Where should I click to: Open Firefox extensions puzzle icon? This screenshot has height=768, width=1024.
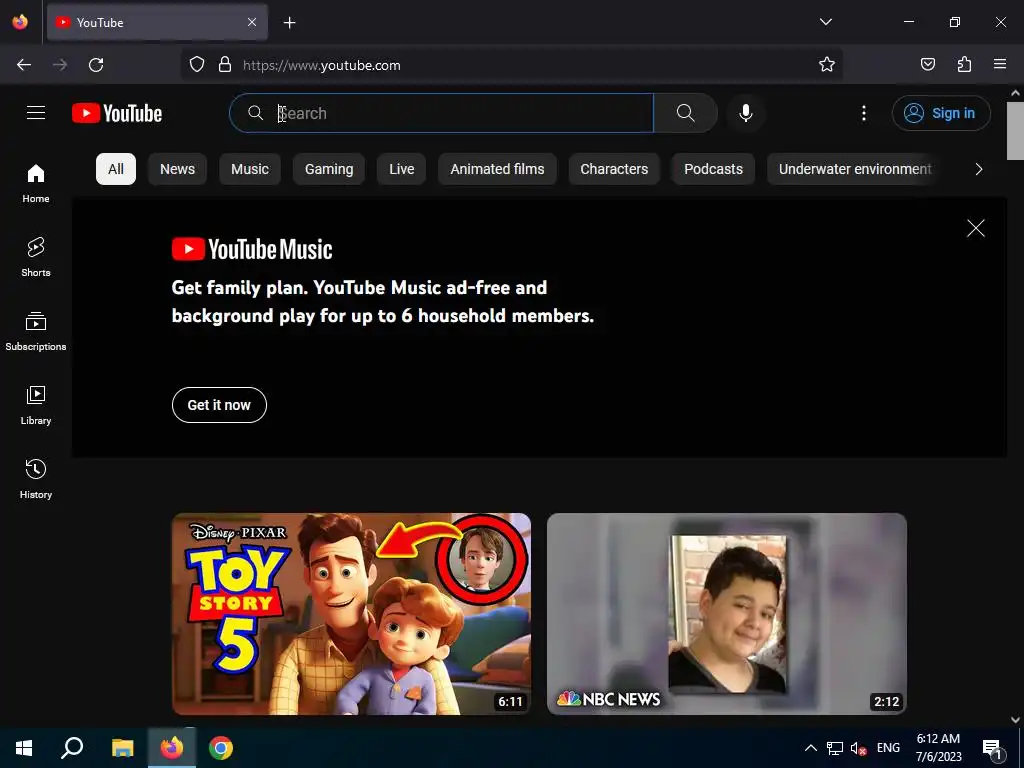[x=965, y=65]
